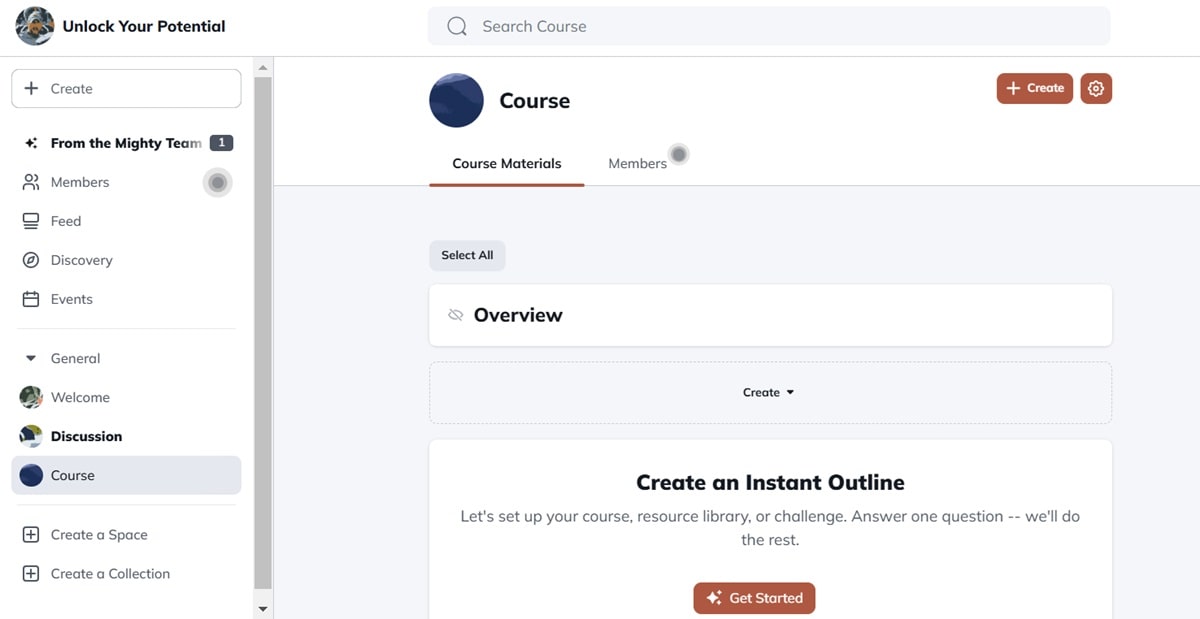
Task: Click the Search Course input field
Action: coord(780,27)
